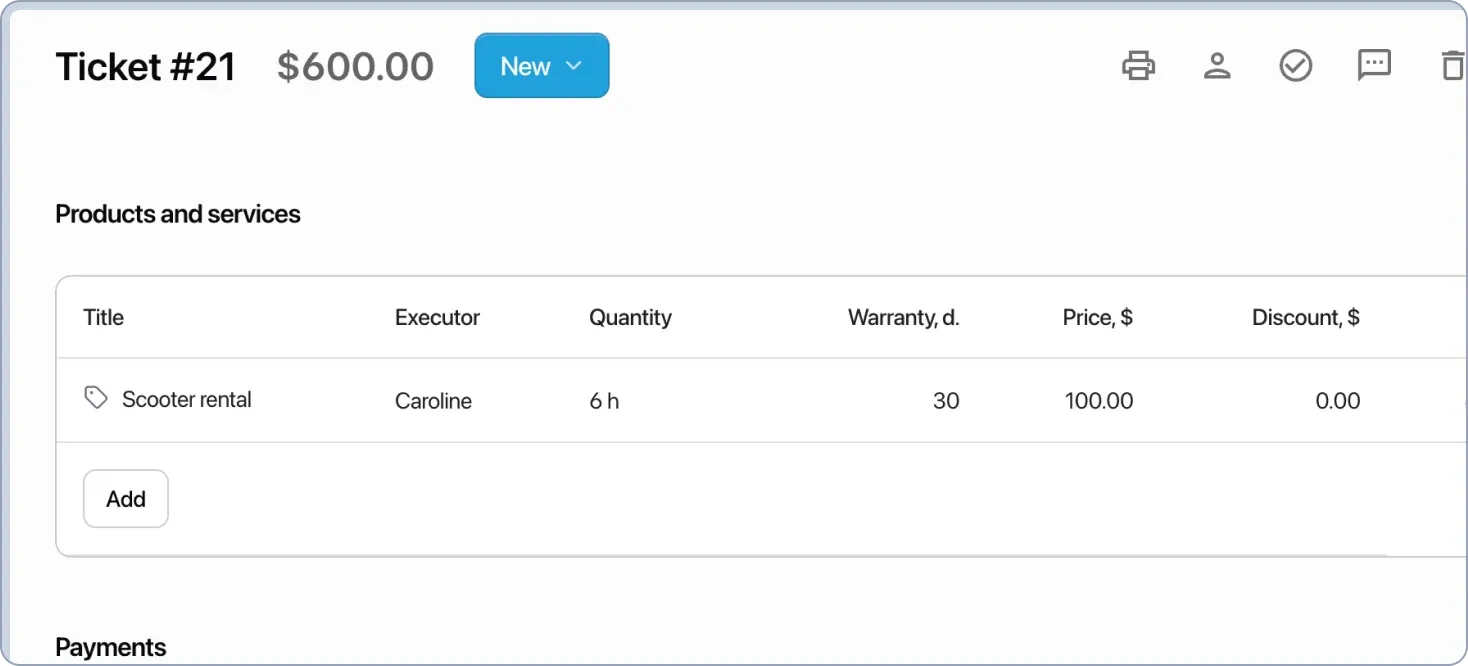The width and height of the screenshot is (1468, 666).
Task: Select the $600.00 total amount
Action: tap(355, 65)
